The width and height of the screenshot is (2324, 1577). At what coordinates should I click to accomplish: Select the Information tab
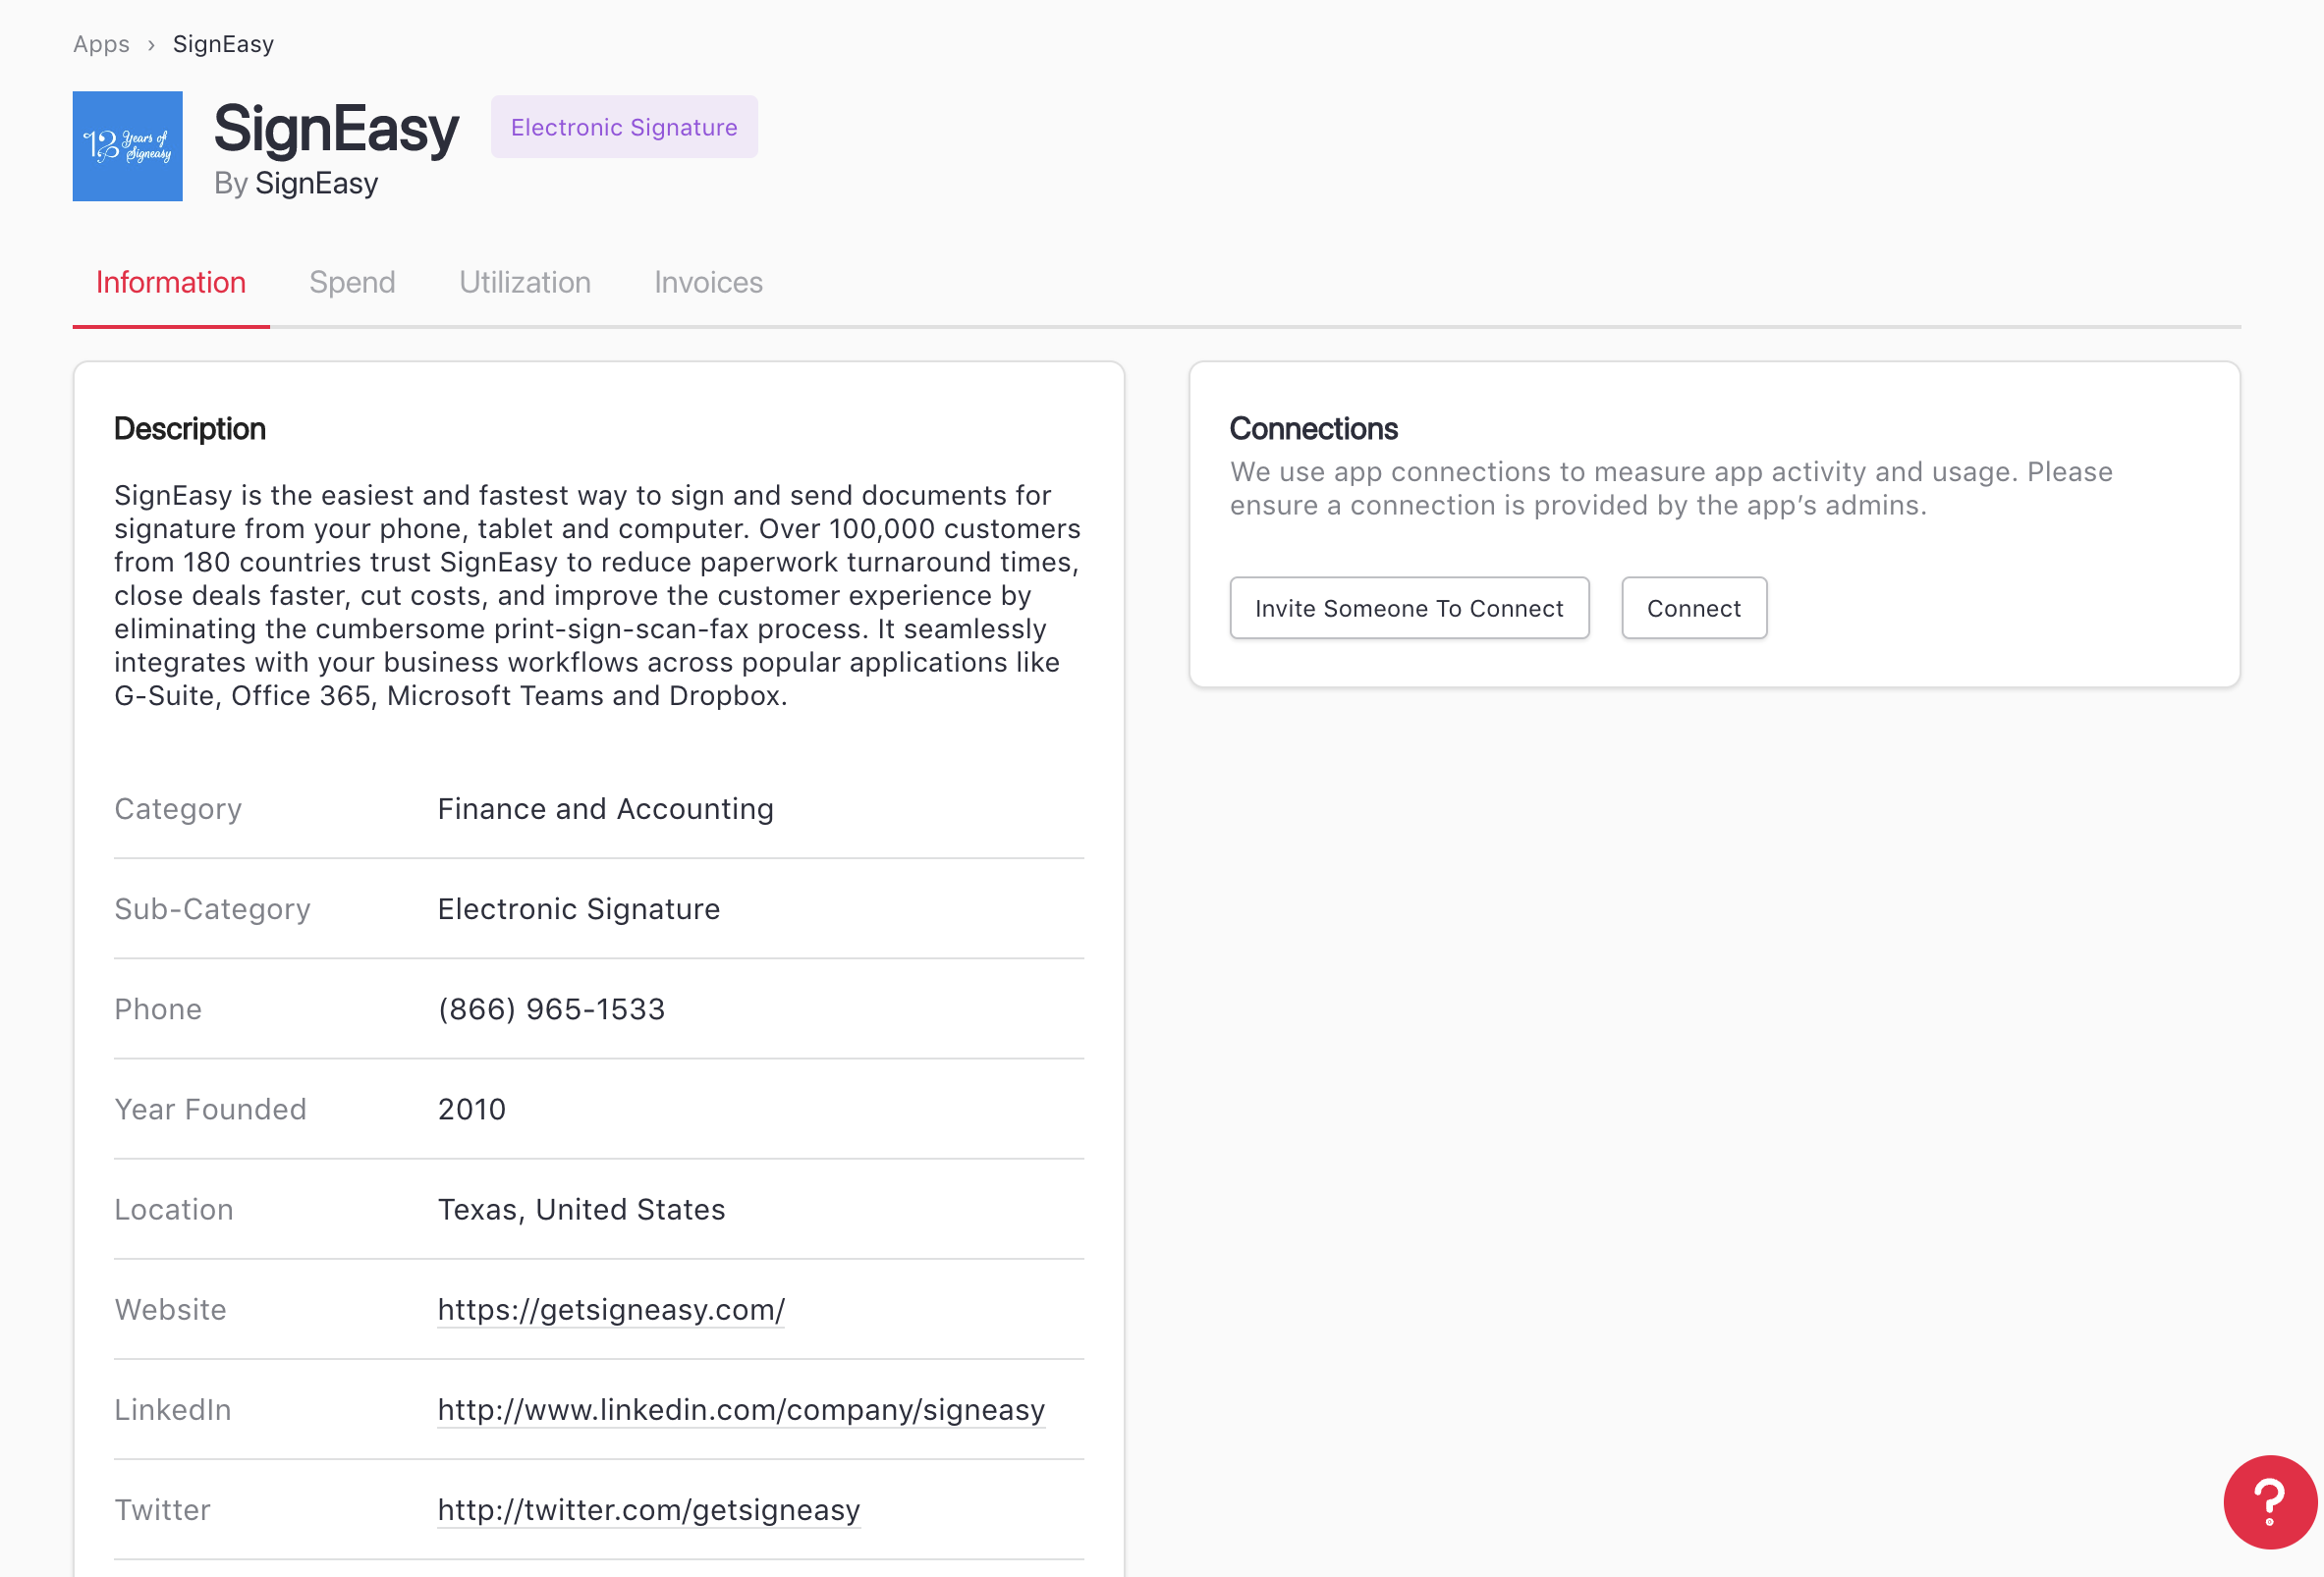coord(170,282)
